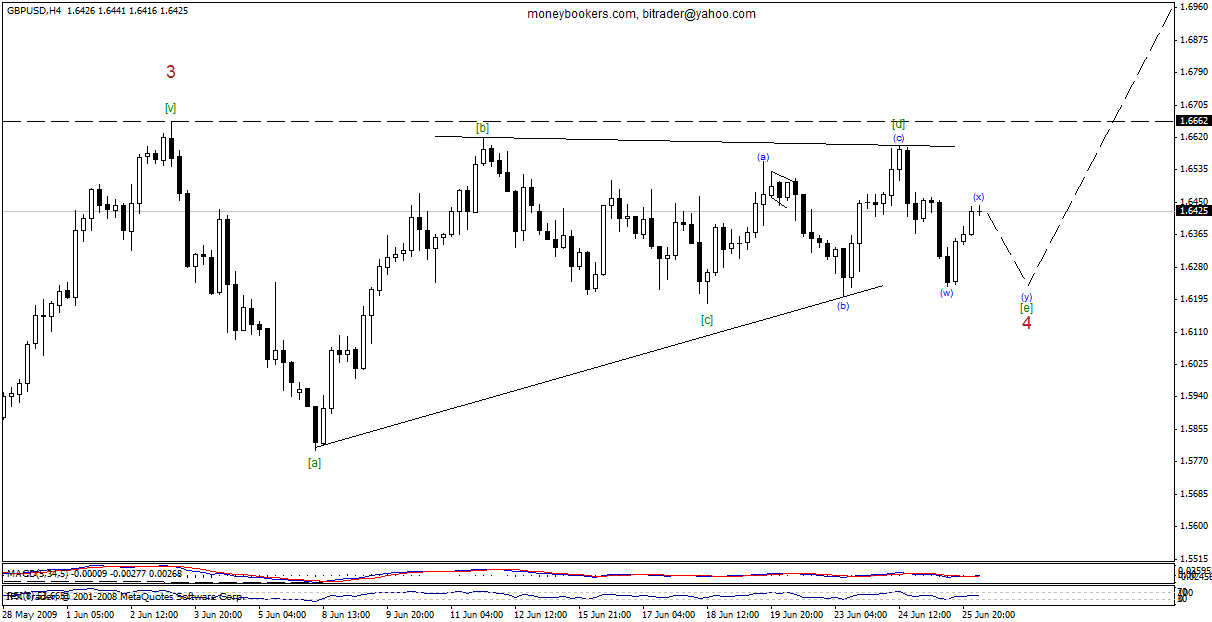
Task: Click the 18 Jun 12:00 time label
Action: 733,614
